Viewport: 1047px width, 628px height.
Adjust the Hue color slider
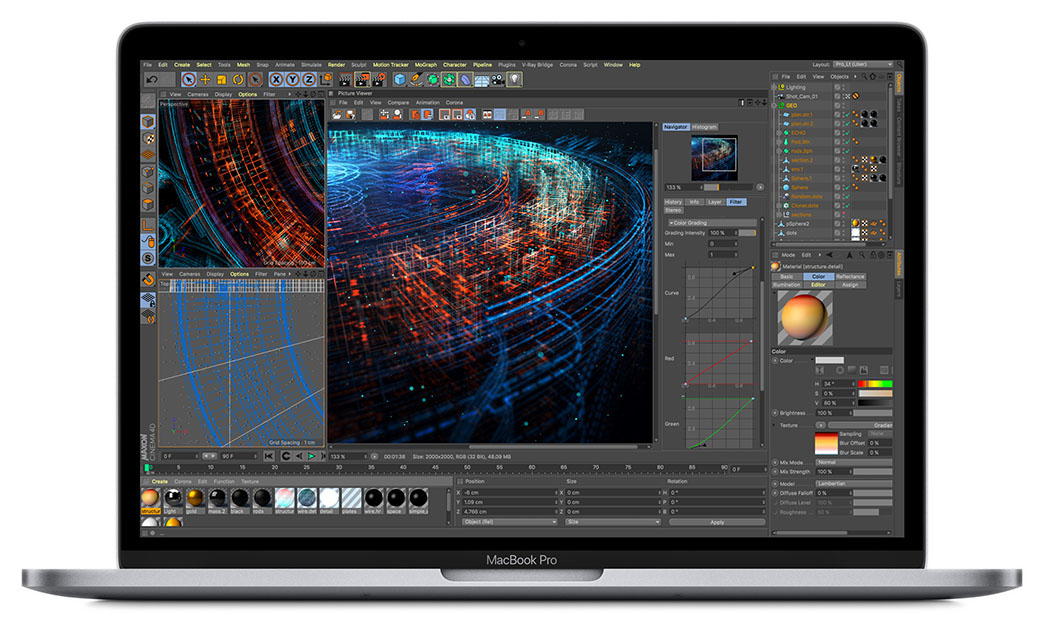[x=875, y=384]
